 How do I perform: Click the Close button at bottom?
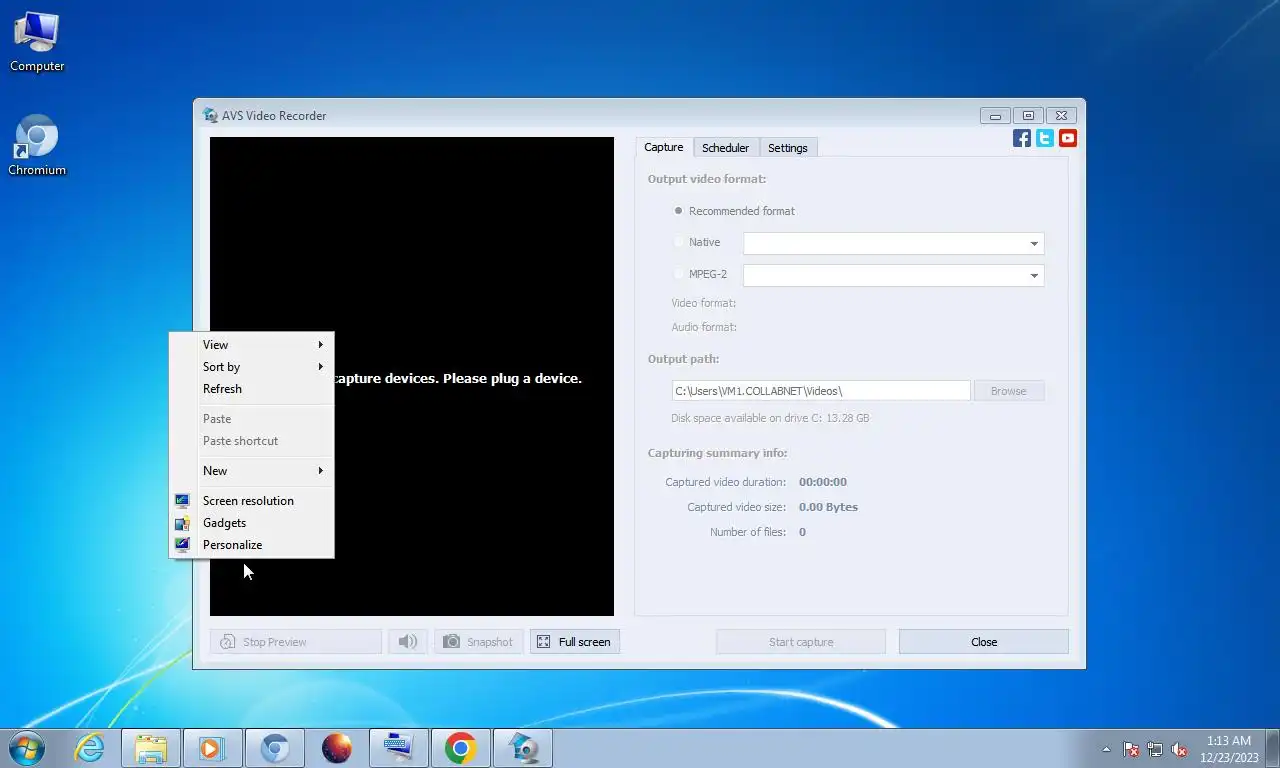coord(984,642)
